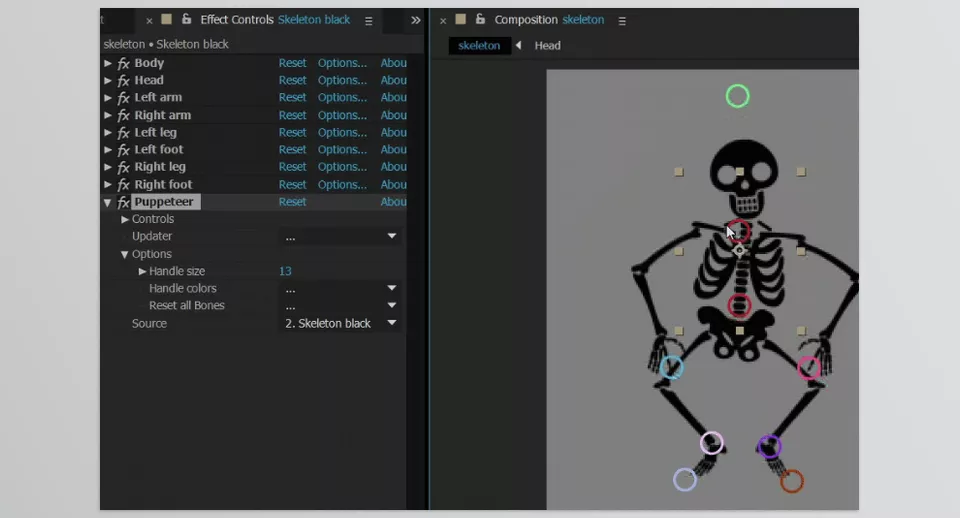This screenshot has width=960, height=518.
Task: Close the Effect Controls panel tab
Action: tap(149, 21)
